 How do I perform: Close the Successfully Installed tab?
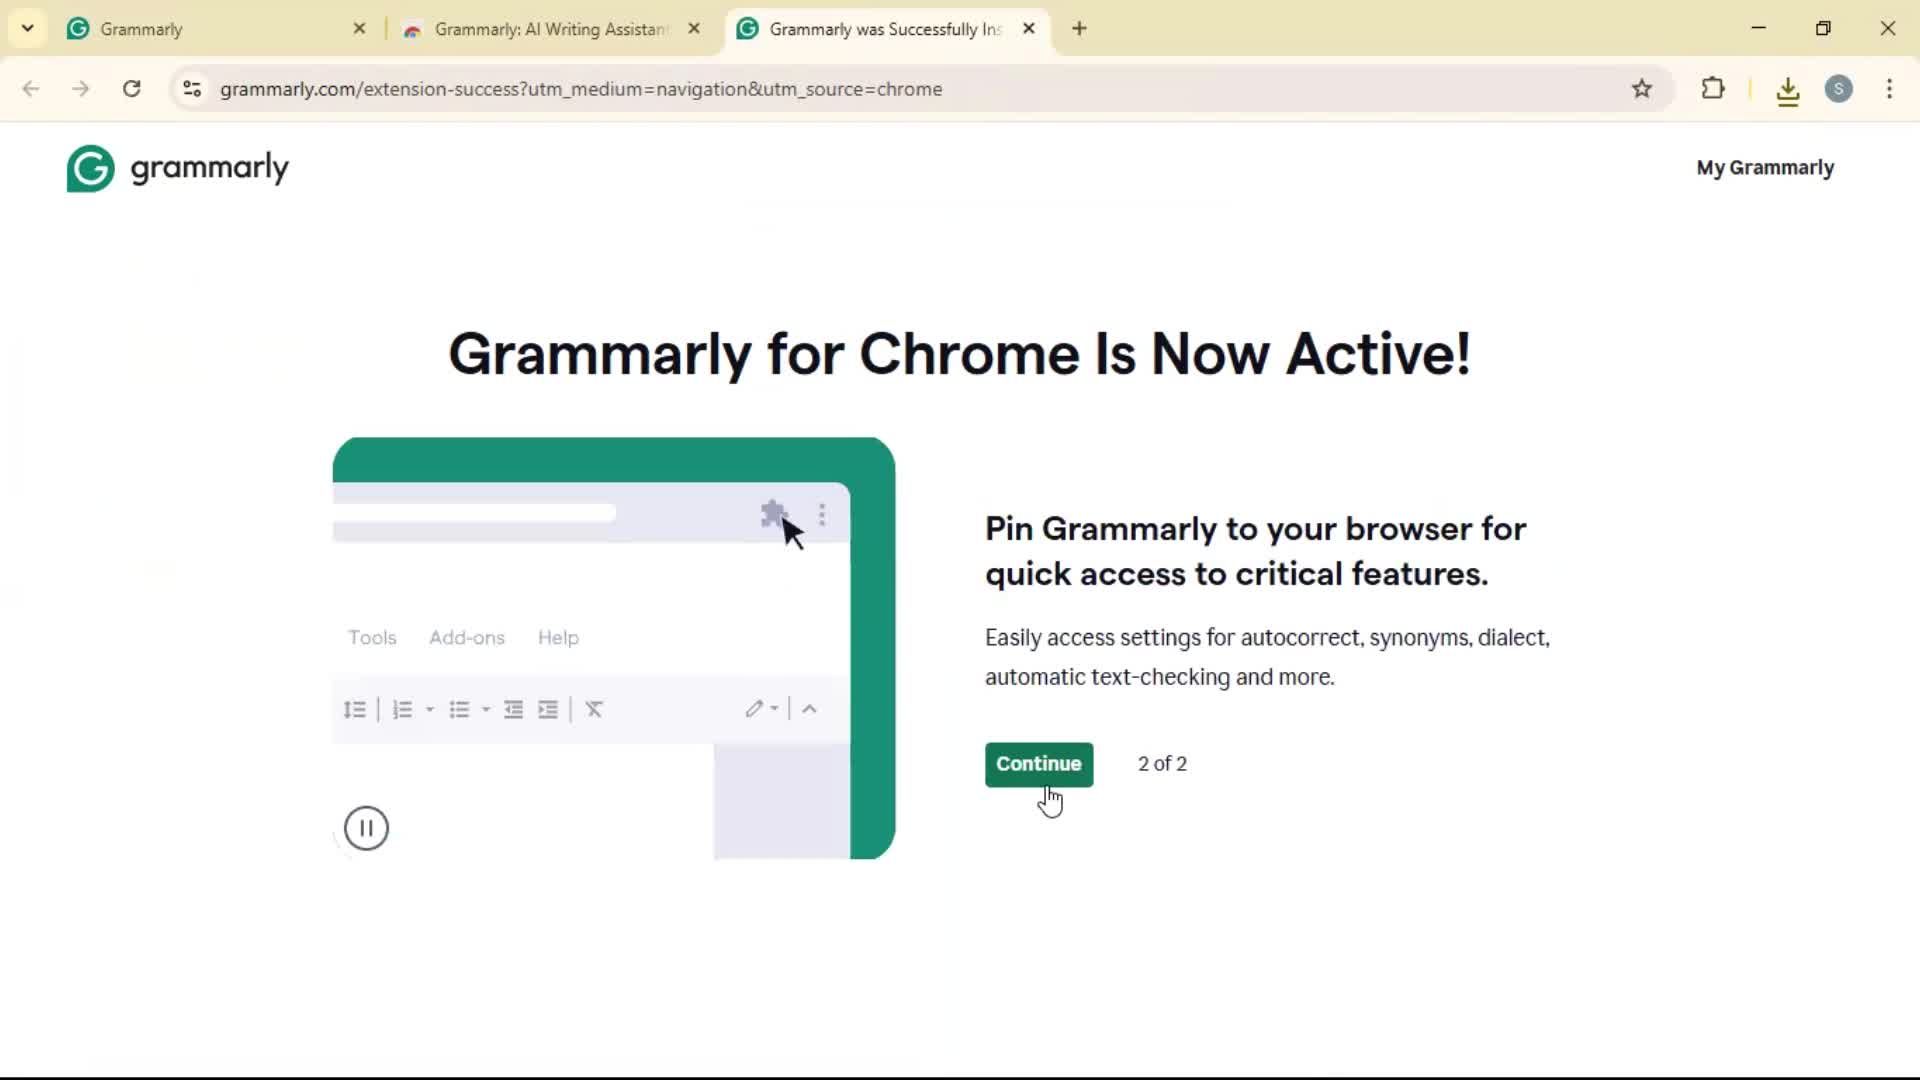coord(1029,29)
